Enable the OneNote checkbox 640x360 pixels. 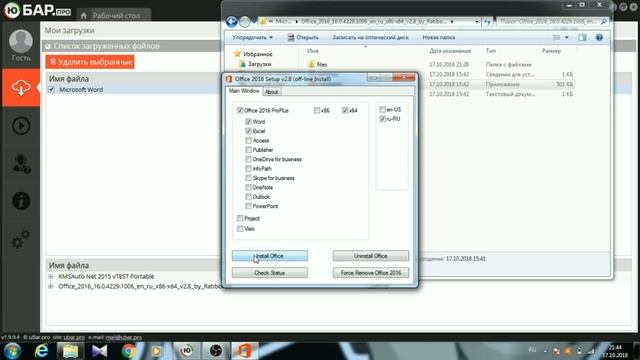point(248,187)
